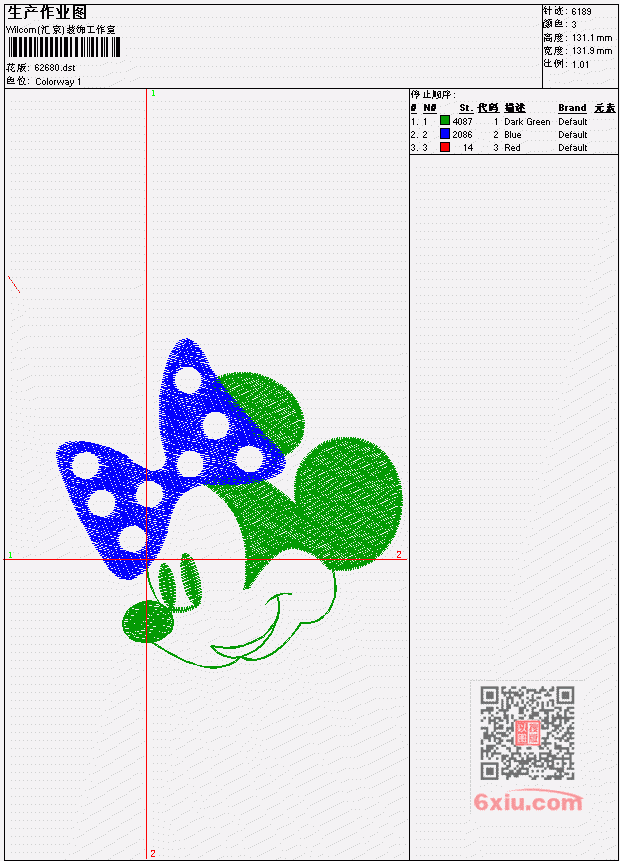Click 'Default' brand in Blue row
Image resolution: width=620 pixels, height=861 pixels.
coord(573,135)
